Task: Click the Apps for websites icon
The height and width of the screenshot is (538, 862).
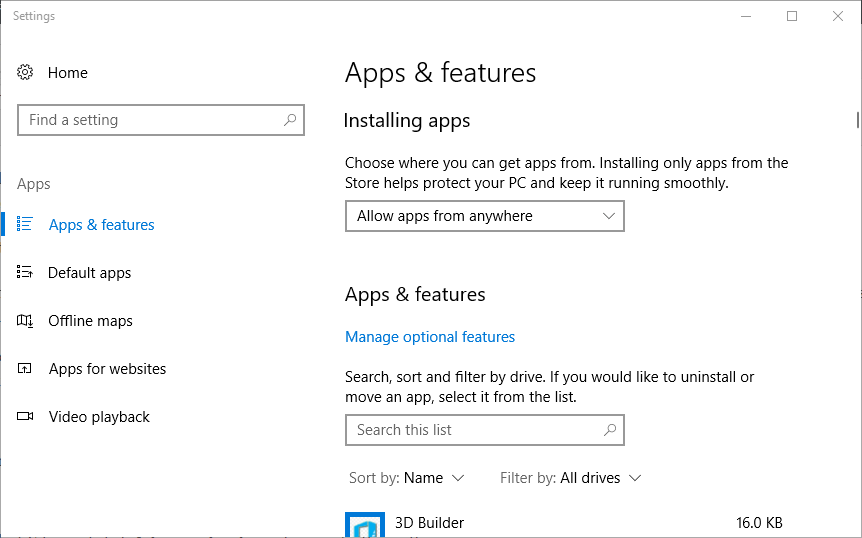Action: click(x=26, y=369)
